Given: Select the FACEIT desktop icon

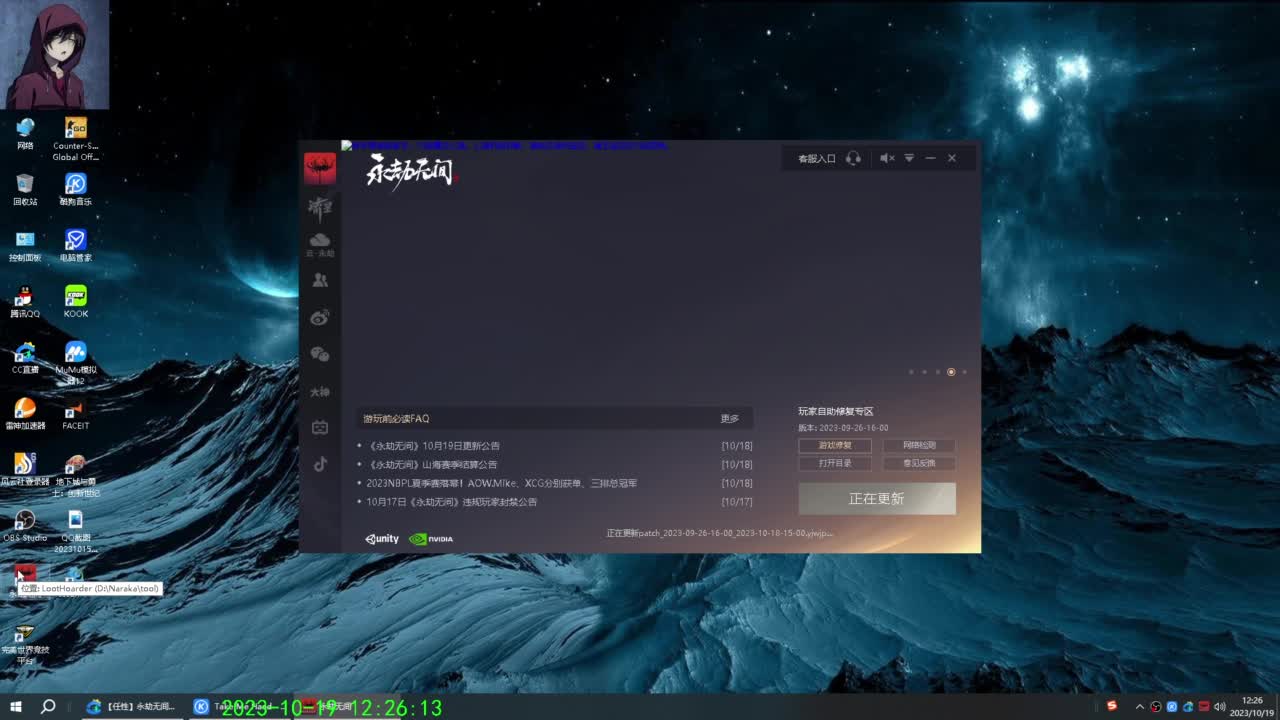Looking at the screenshot, I should tap(75, 414).
